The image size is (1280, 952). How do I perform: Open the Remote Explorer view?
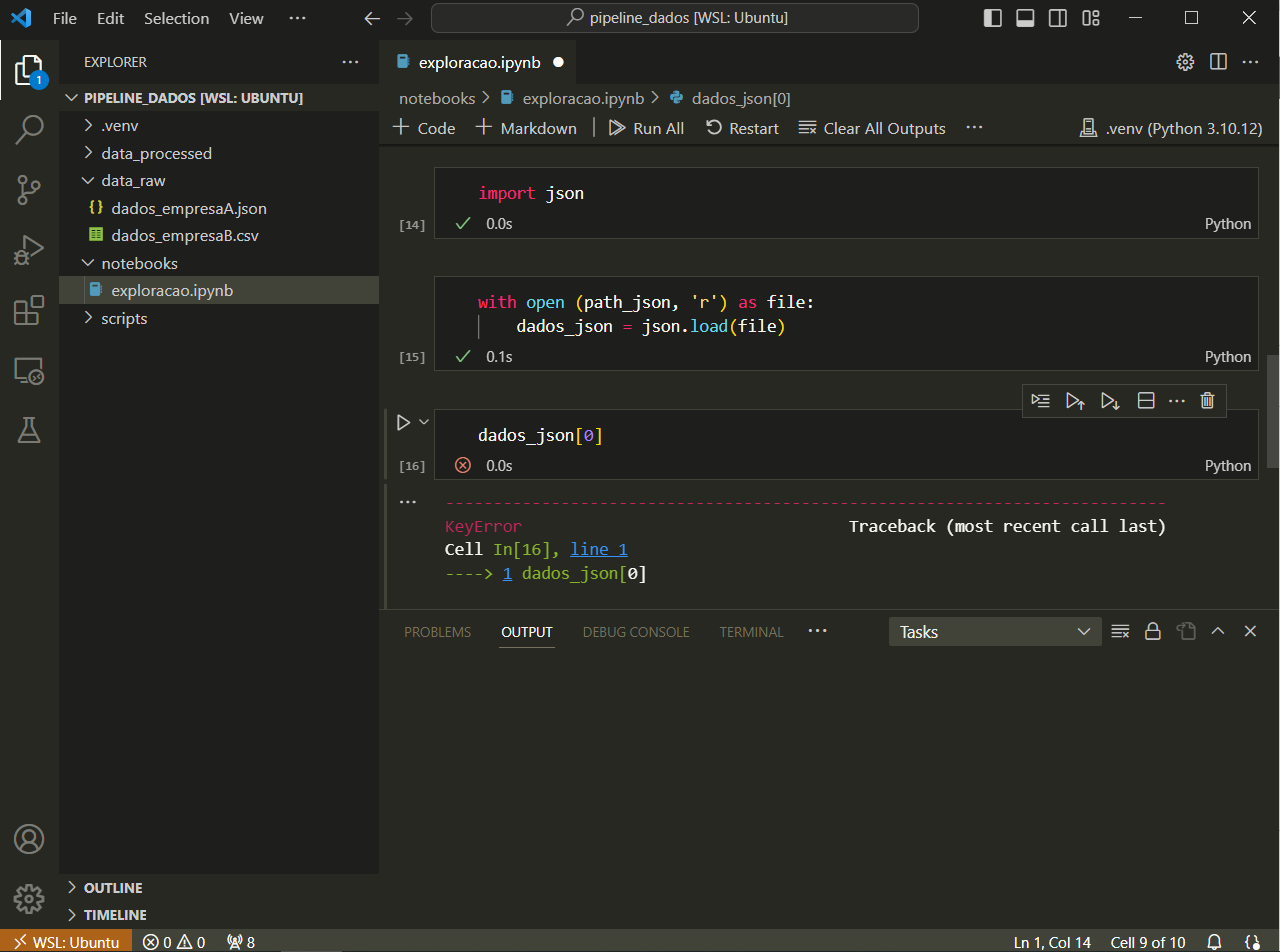tap(29, 371)
